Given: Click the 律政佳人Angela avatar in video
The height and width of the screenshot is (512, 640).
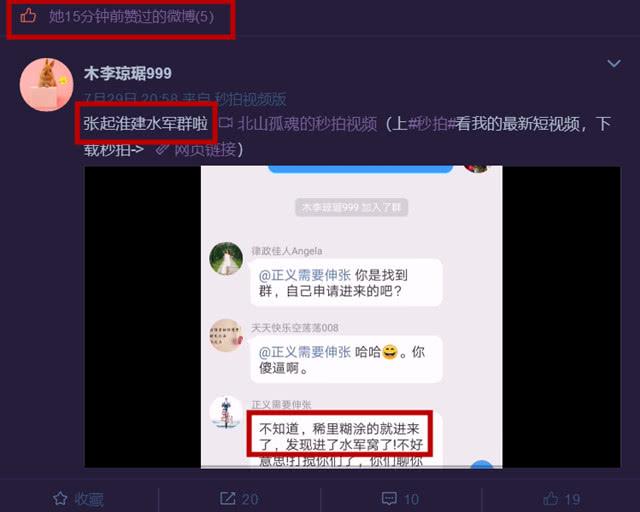Looking at the screenshot, I should tap(226, 258).
